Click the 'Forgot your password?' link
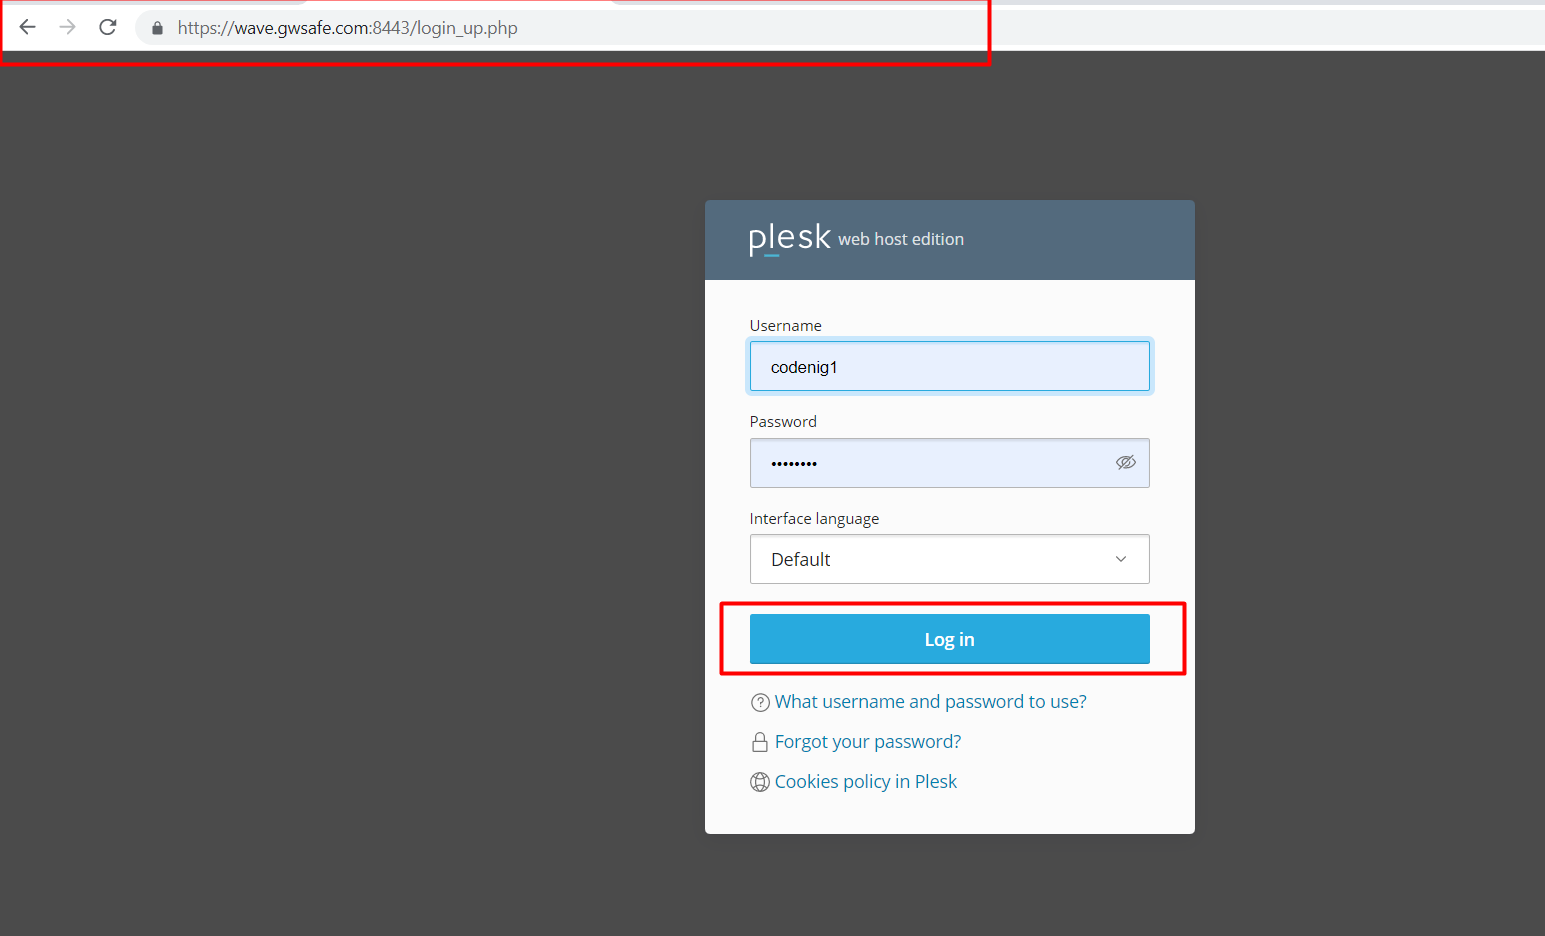1545x936 pixels. pyautogui.click(x=868, y=742)
